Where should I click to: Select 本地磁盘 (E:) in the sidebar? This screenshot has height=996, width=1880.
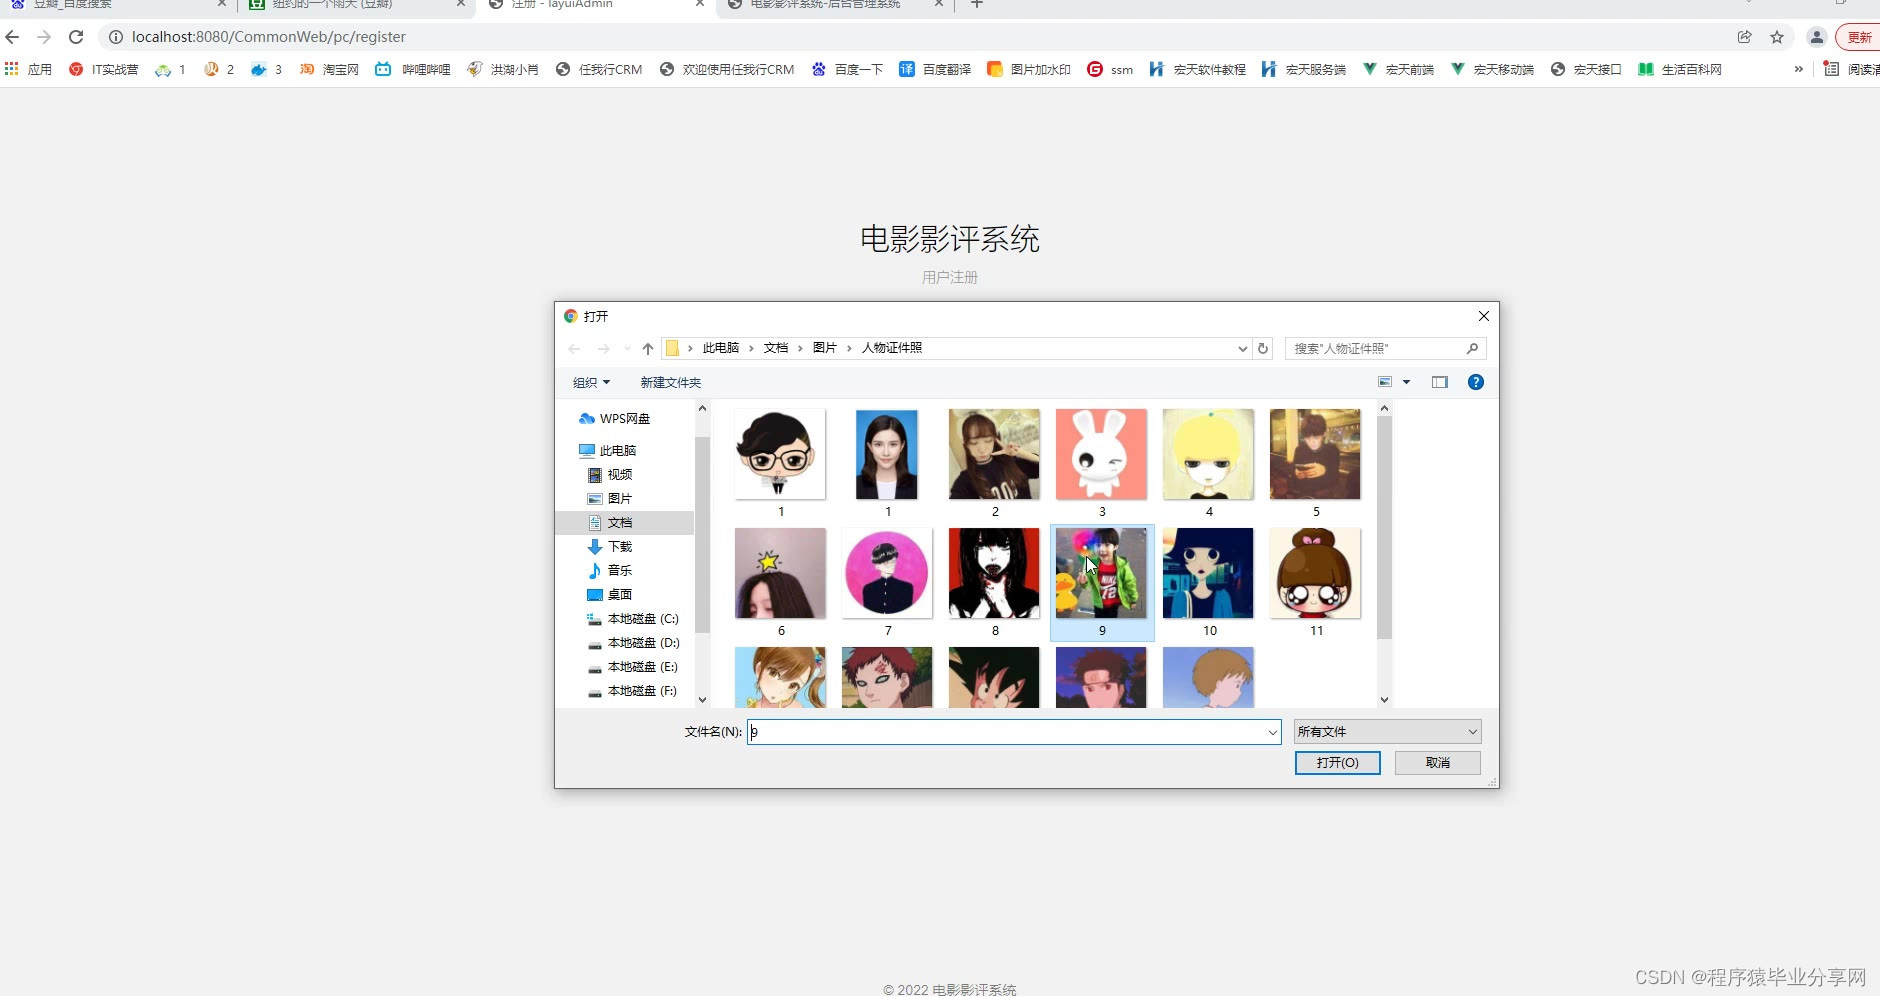point(633,666)
